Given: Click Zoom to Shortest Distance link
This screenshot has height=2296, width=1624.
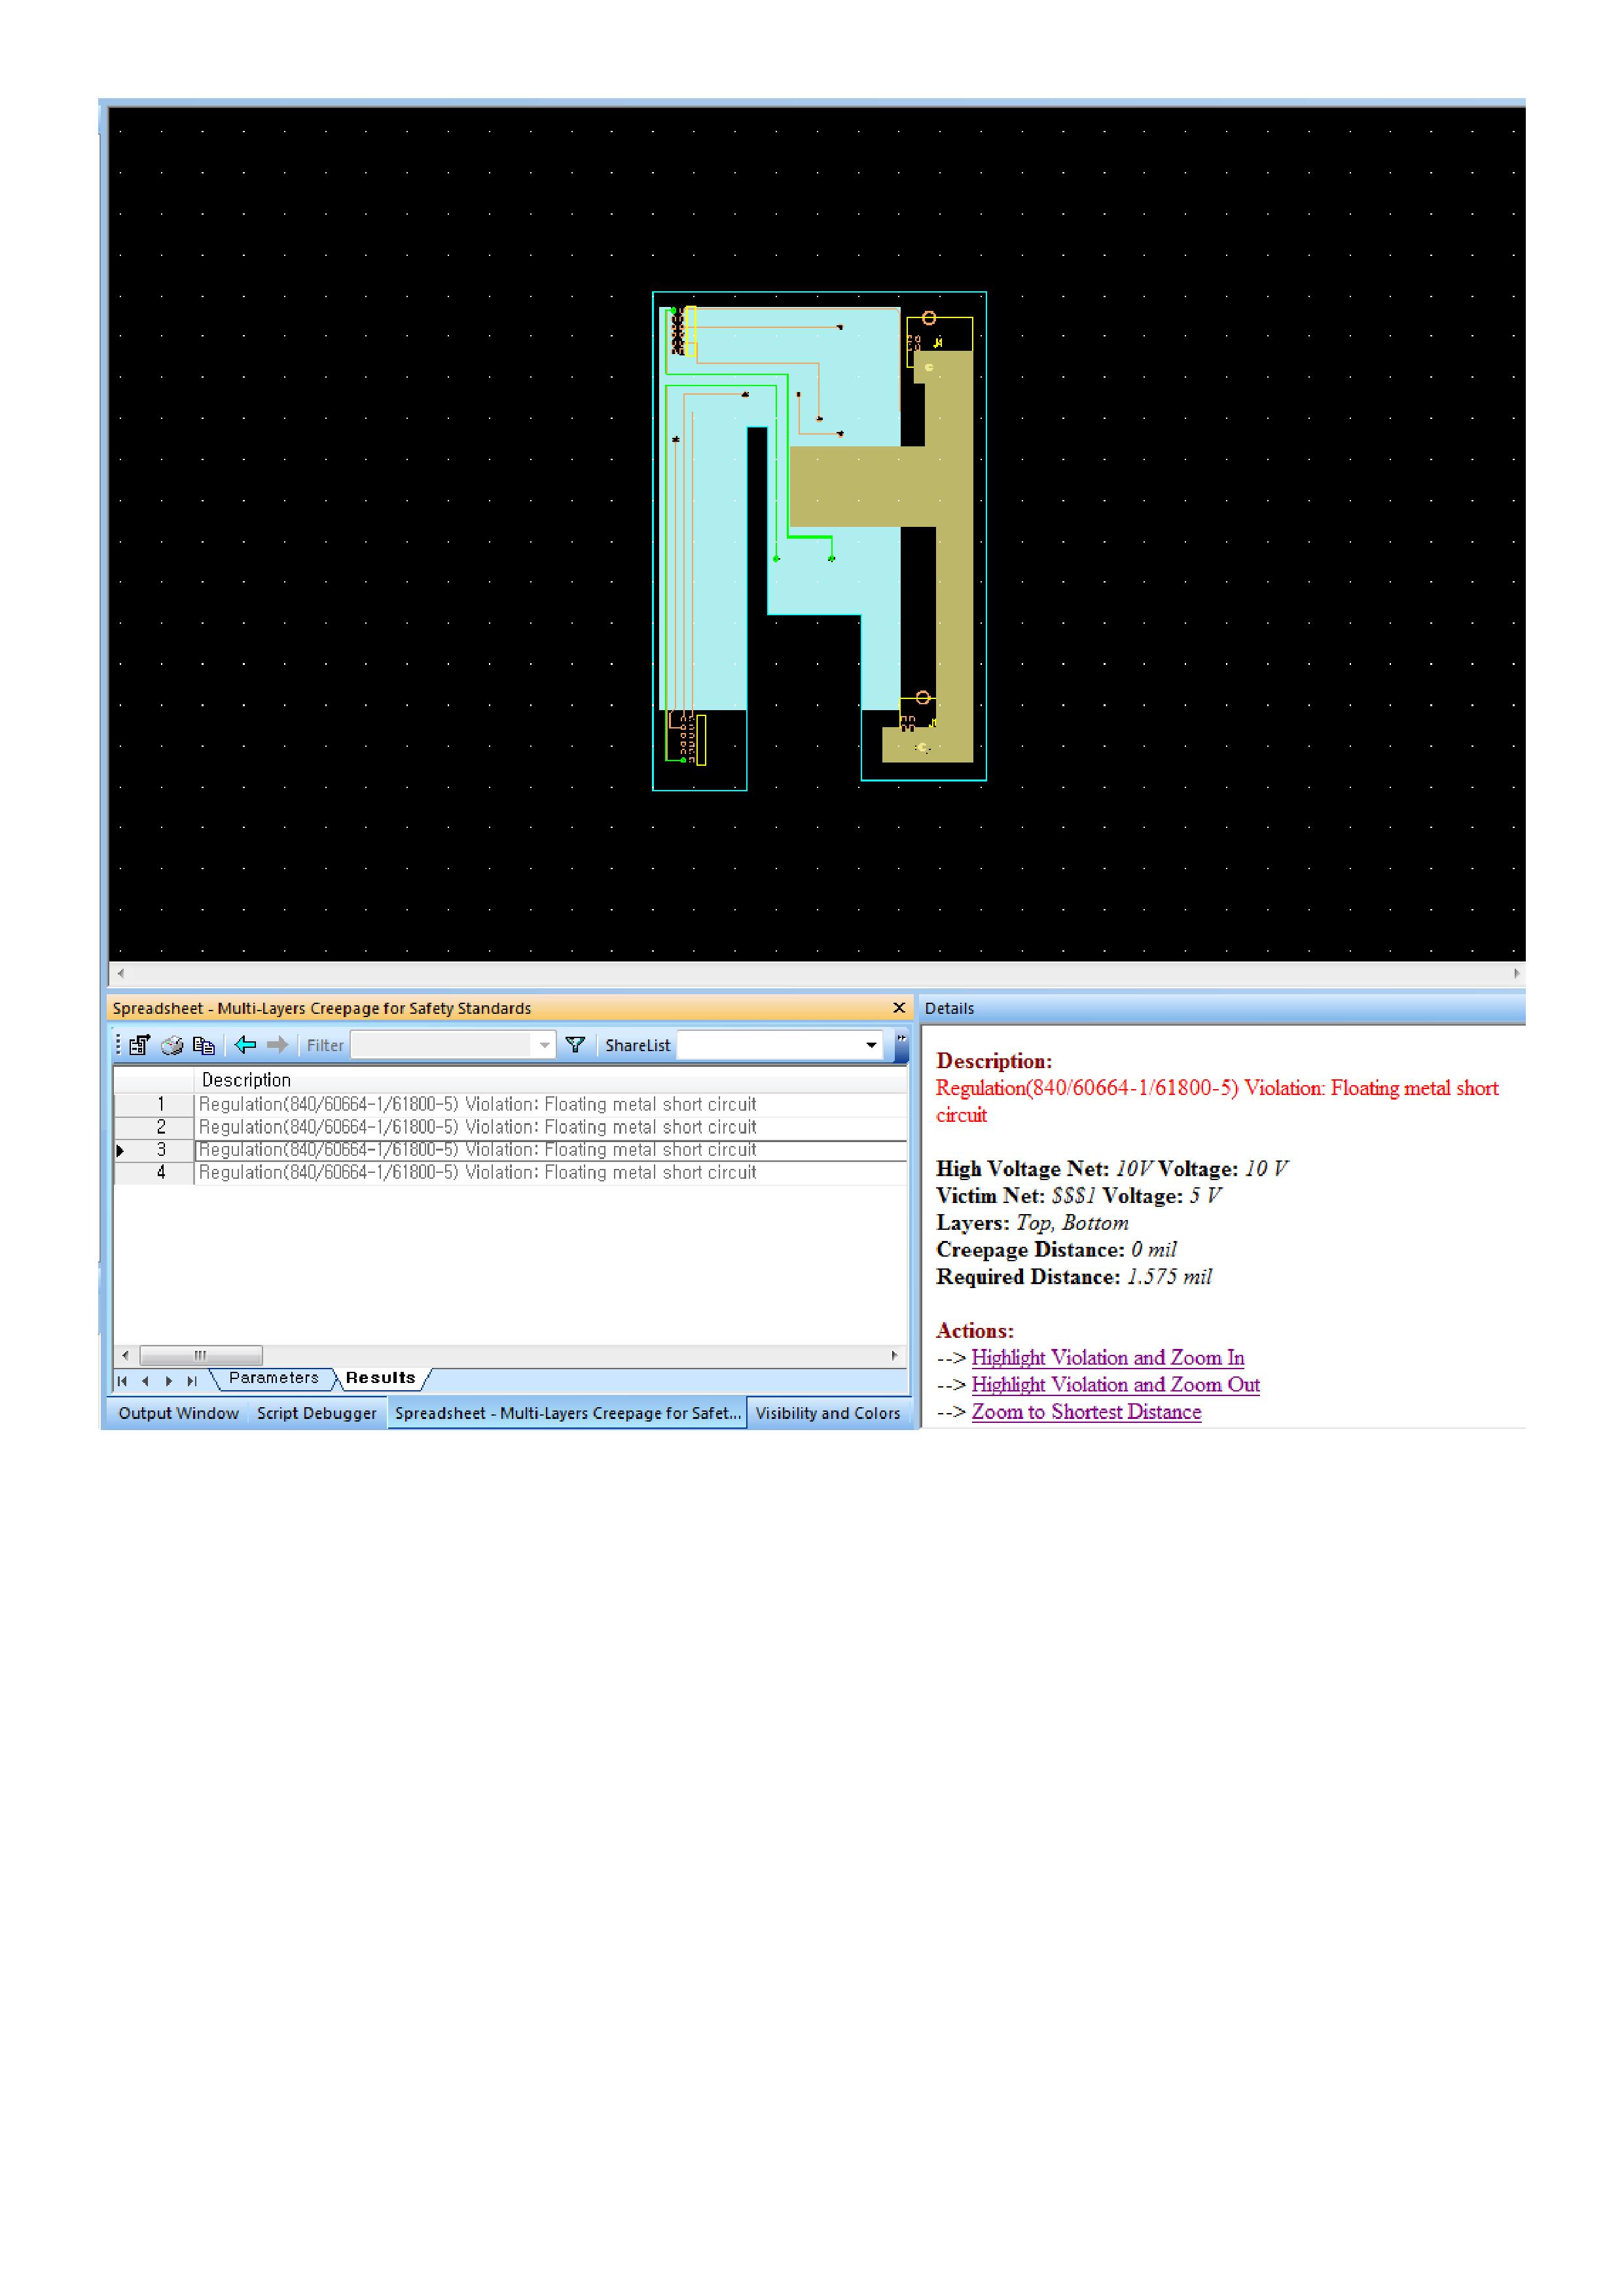Looking at the screenshot, I should (x=1086, y=1411).
